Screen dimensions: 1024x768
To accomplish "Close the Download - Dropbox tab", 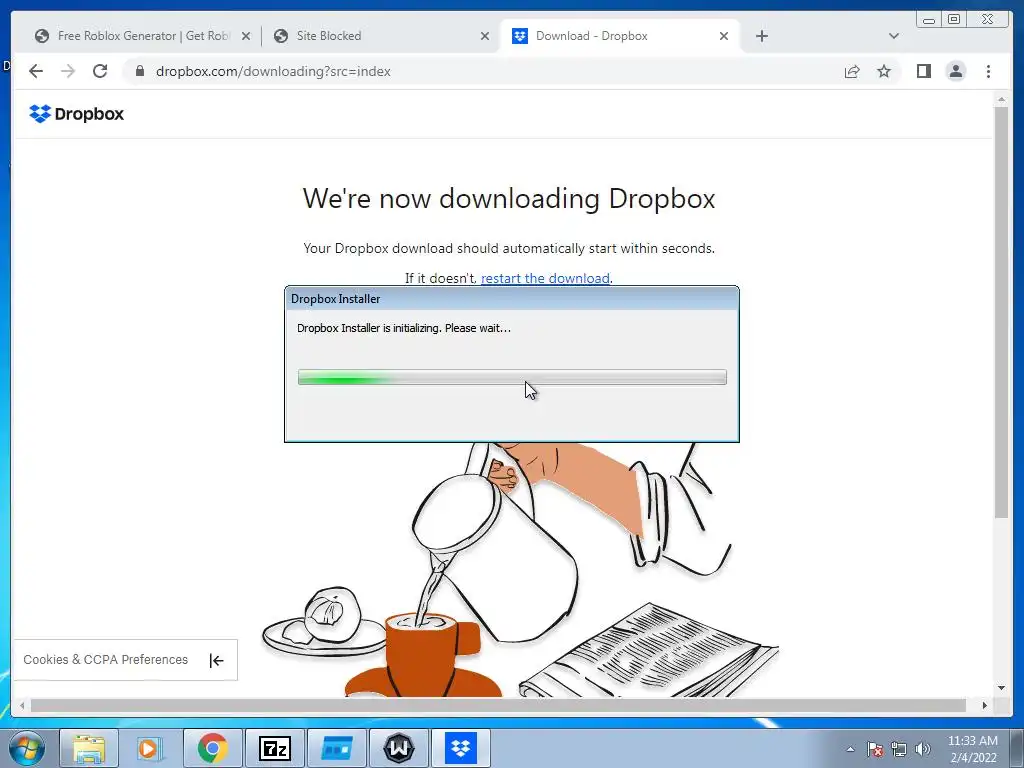I will coord(724,37).
